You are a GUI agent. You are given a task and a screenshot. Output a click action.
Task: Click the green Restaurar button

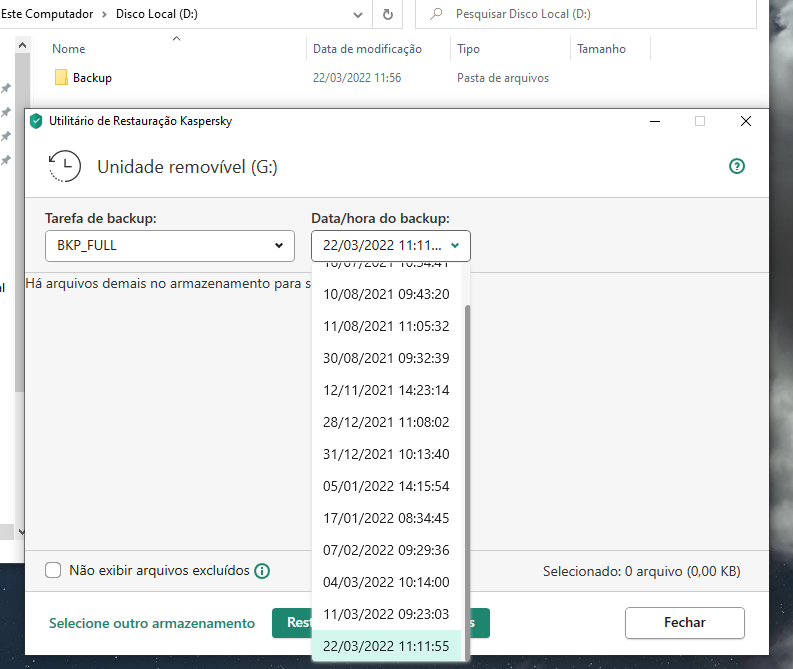click(x=292, y=622)
